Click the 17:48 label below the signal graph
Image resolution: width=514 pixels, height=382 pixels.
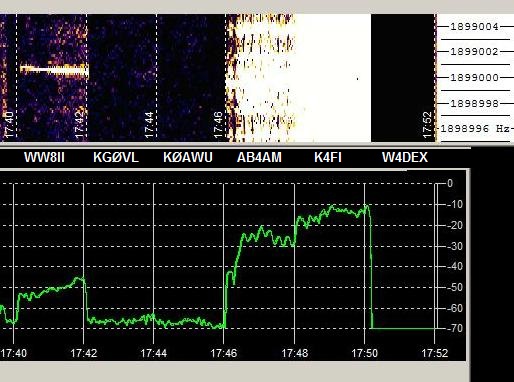(x=295, y=353)
